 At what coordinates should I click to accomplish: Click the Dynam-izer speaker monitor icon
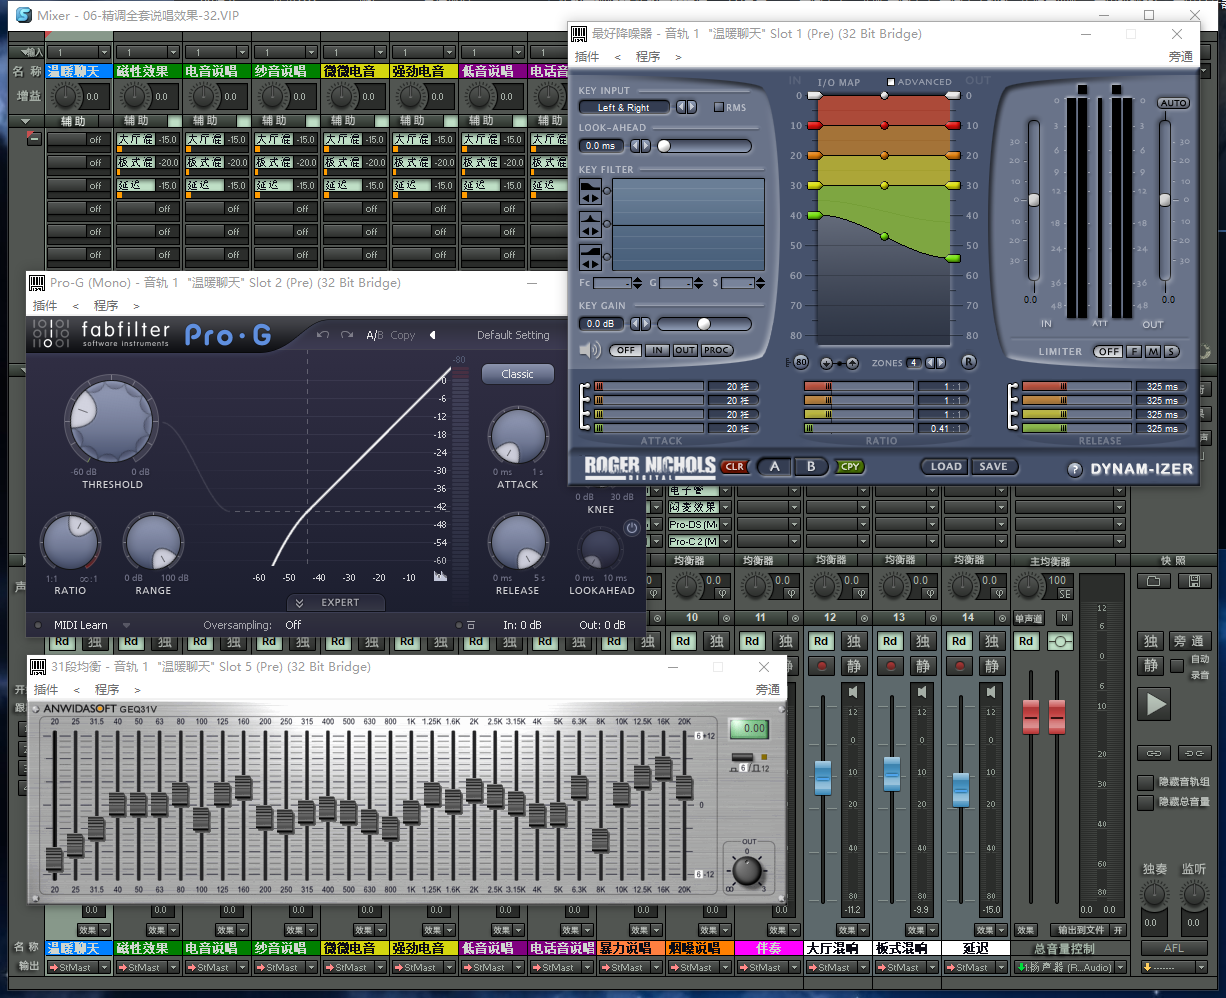coord(590,350)
